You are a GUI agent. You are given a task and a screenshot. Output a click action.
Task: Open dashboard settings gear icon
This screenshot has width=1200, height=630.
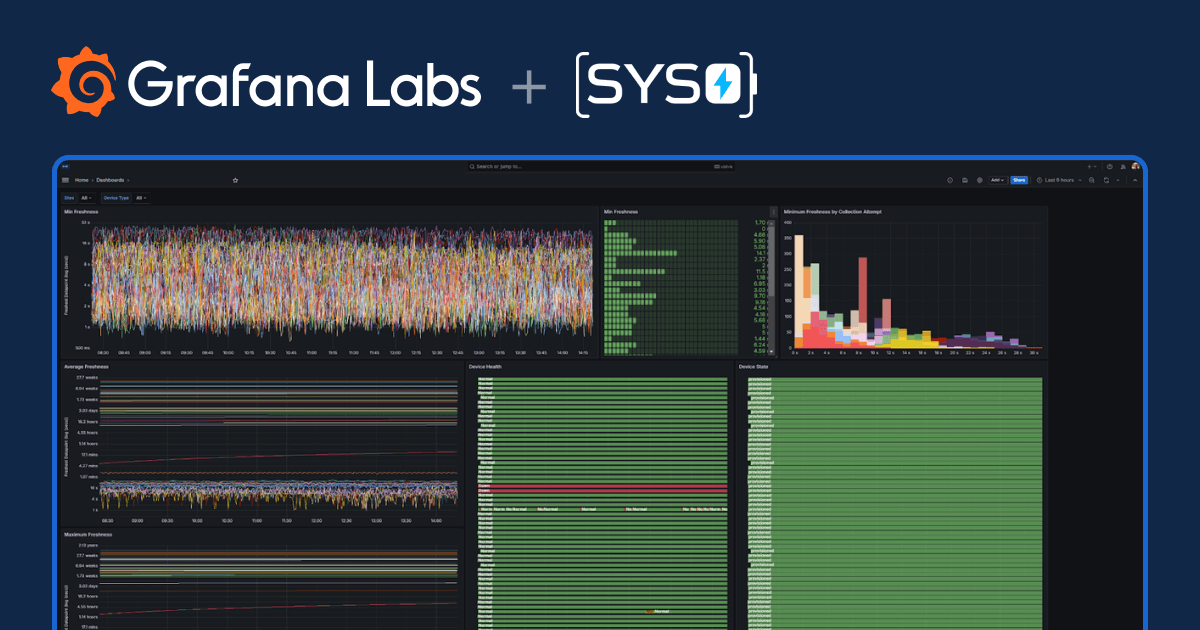980,180
